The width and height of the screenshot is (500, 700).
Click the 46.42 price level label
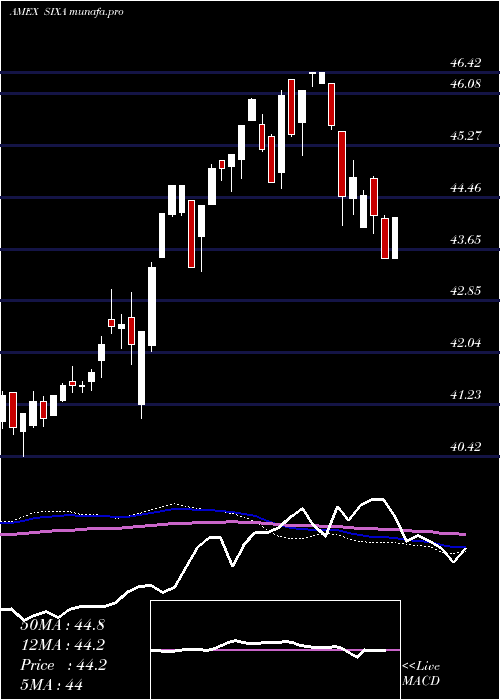466,63
